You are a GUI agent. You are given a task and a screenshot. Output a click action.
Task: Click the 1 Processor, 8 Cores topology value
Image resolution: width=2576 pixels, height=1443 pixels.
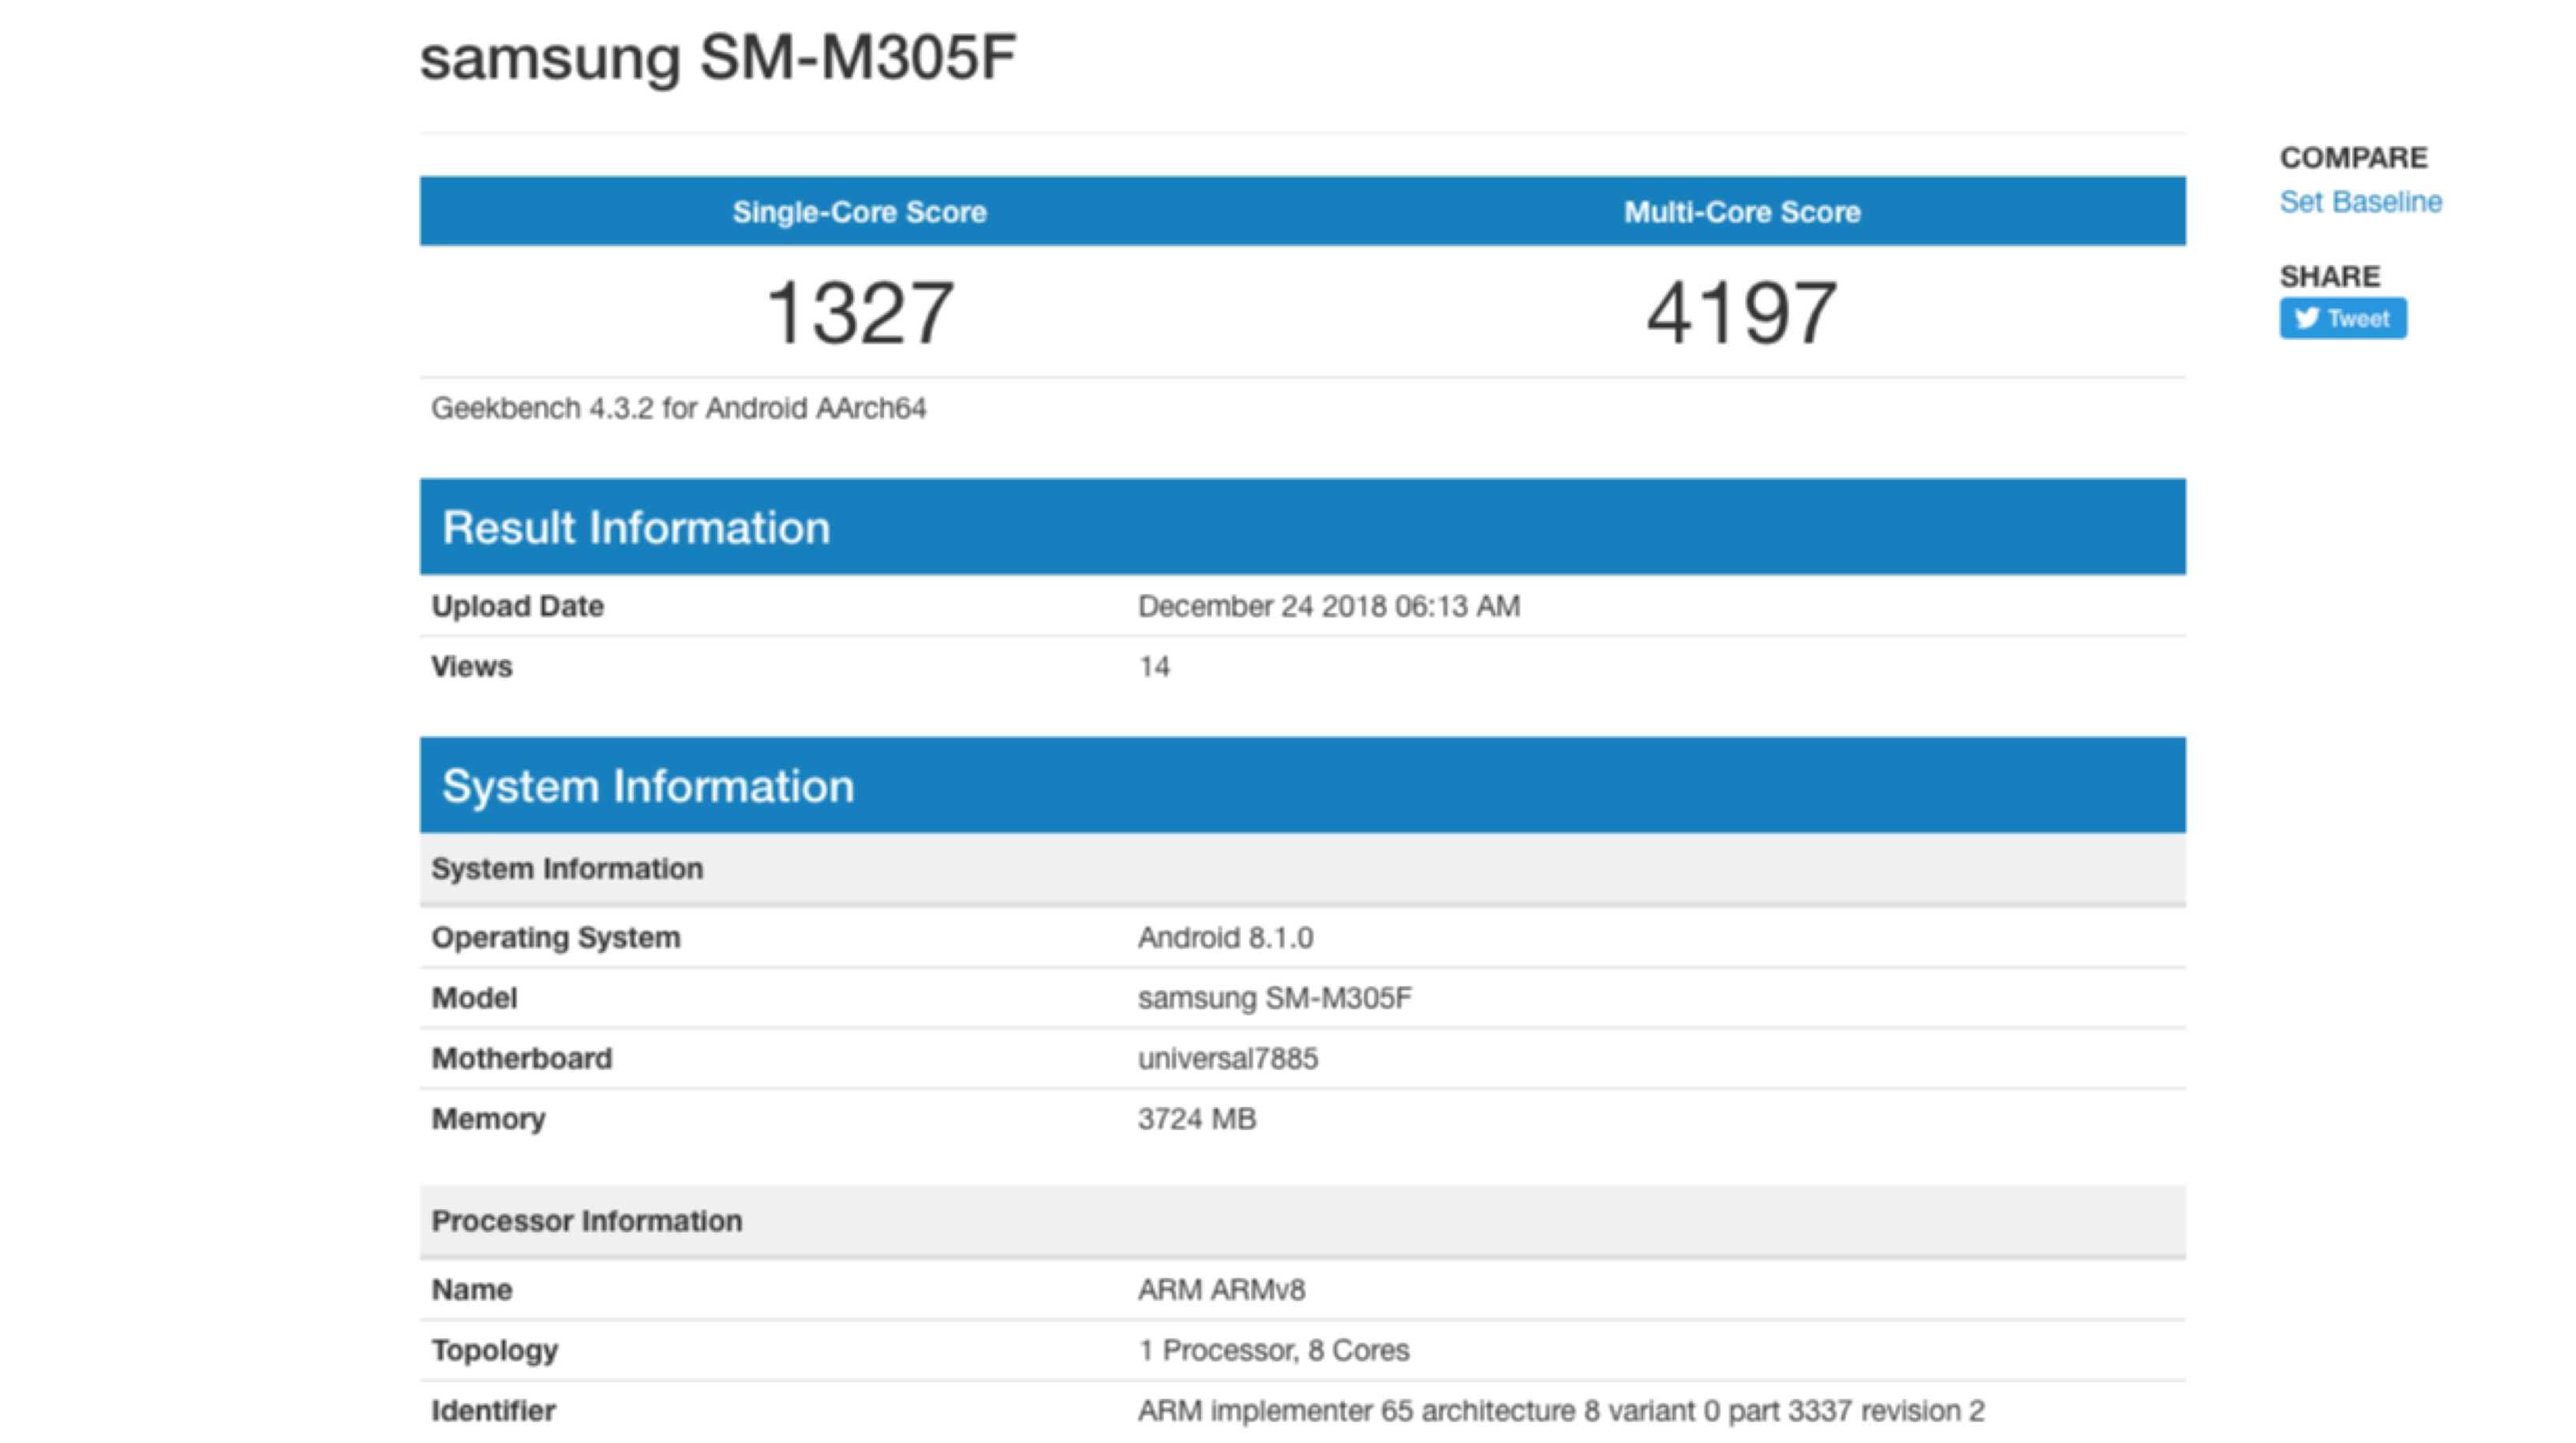click(1273, 1350)
